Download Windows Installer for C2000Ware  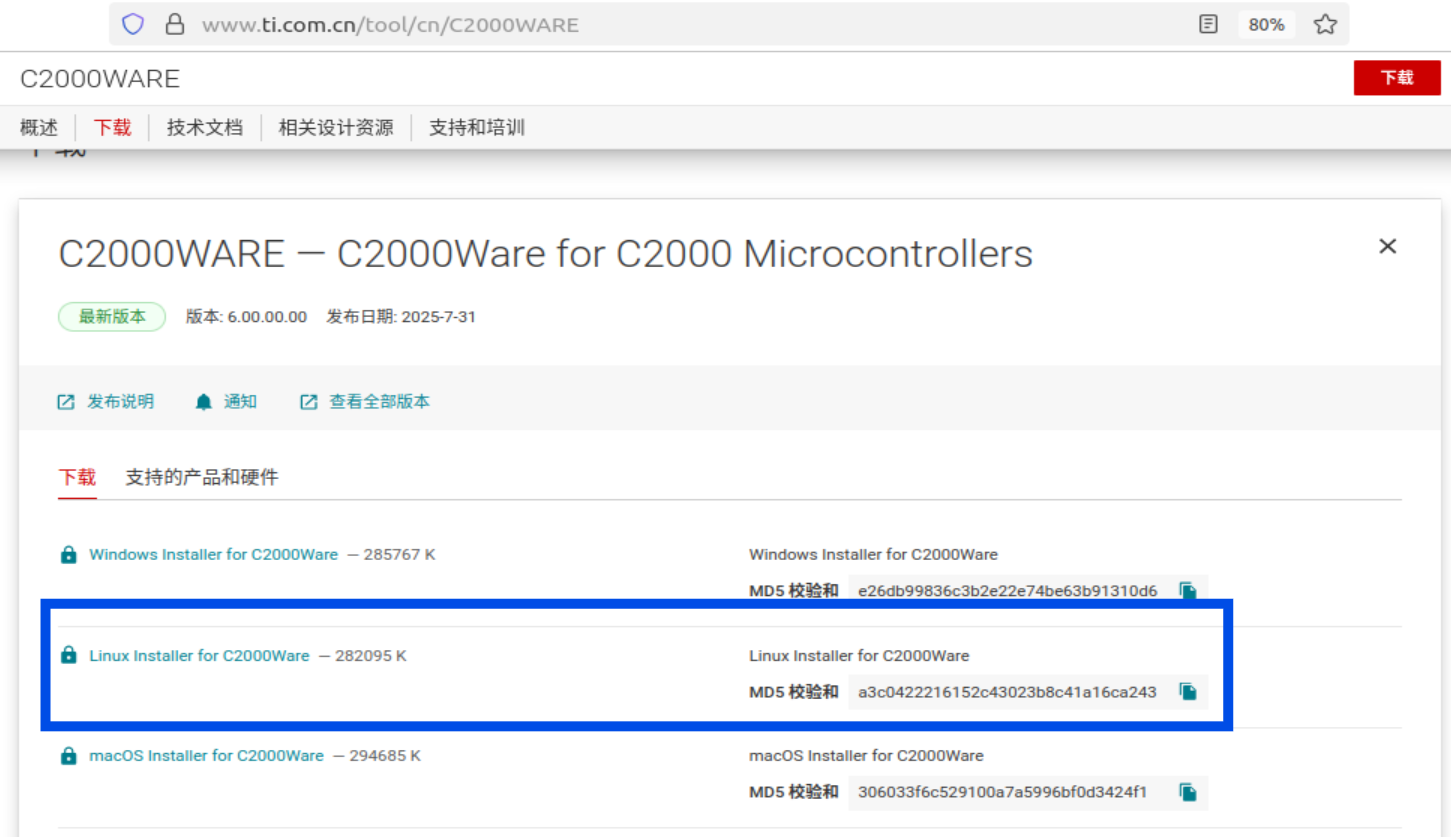pyautogui.click(x=214, y=554)
